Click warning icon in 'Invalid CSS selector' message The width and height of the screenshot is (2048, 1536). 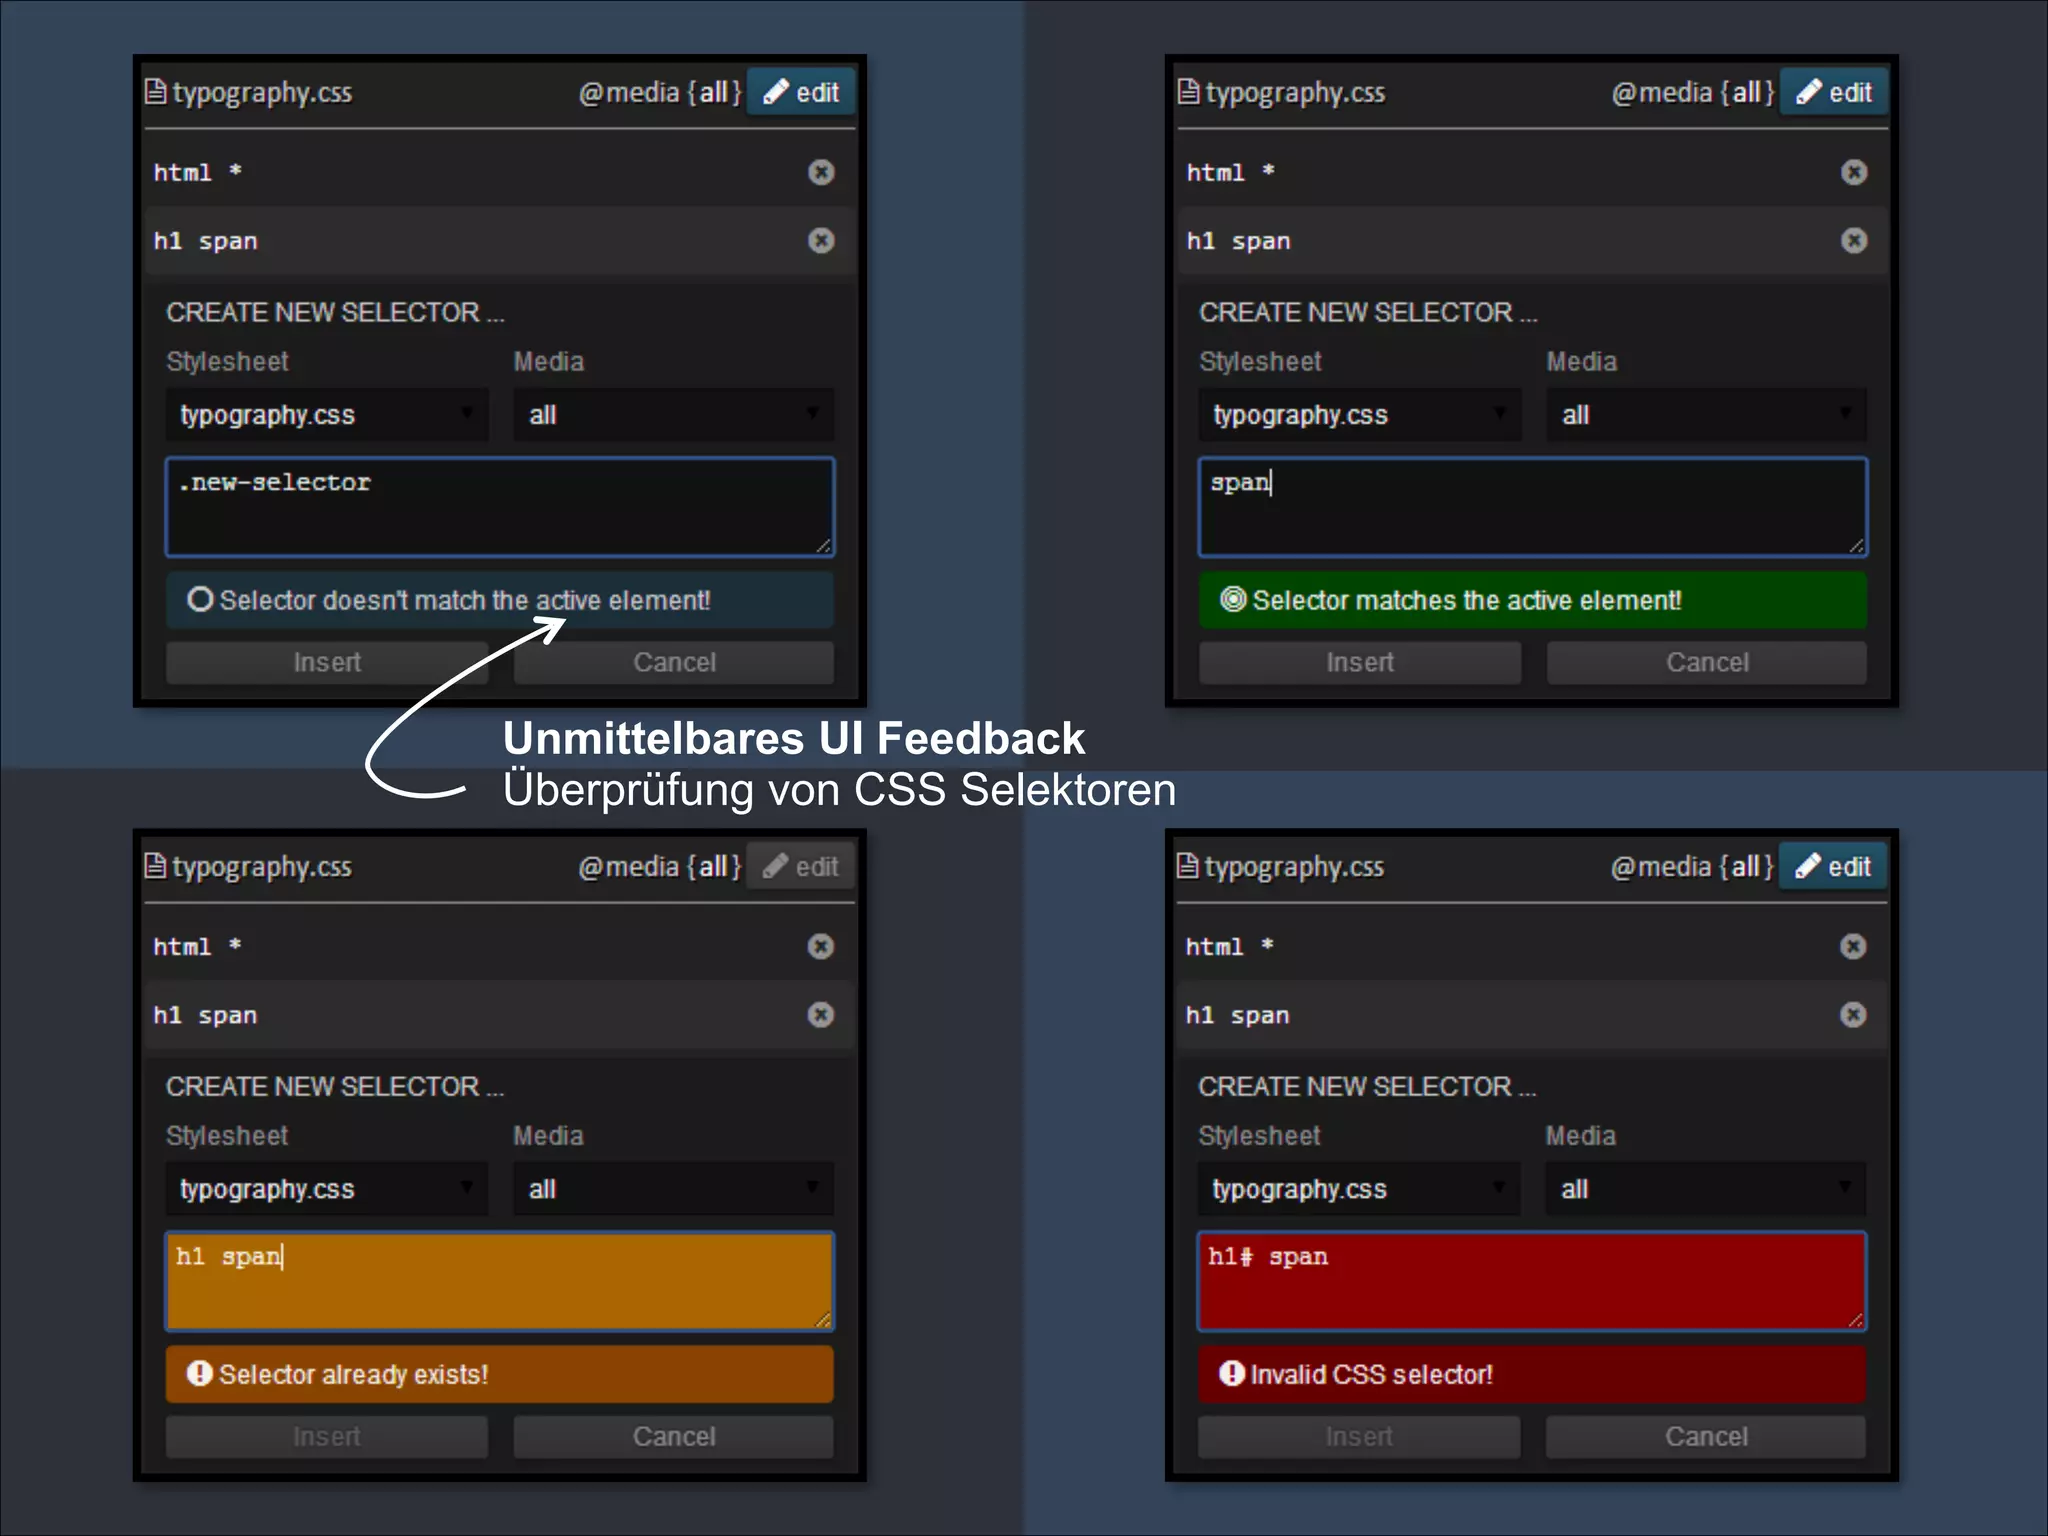pos(1232,1373)
